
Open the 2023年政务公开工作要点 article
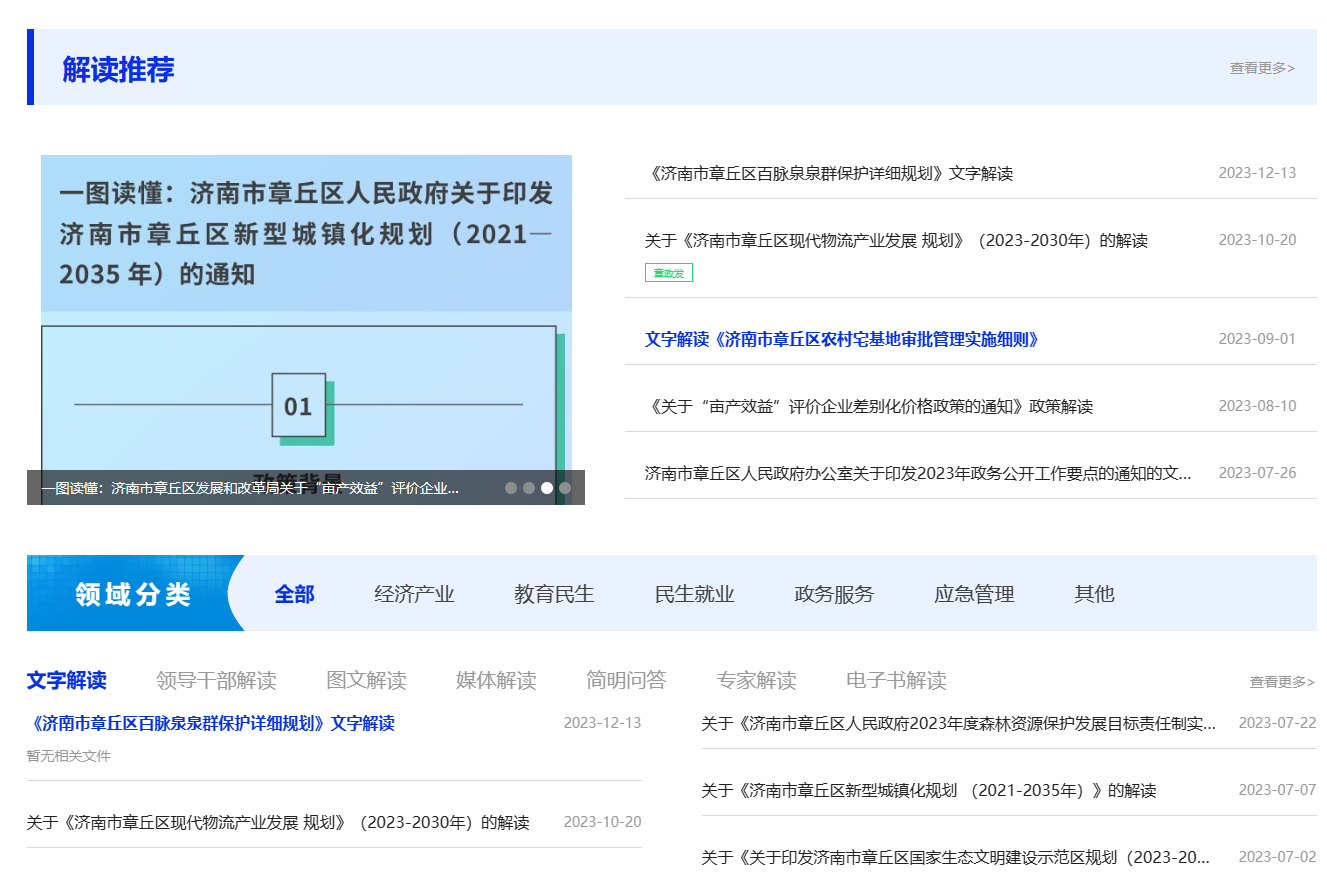pos(917,473)
